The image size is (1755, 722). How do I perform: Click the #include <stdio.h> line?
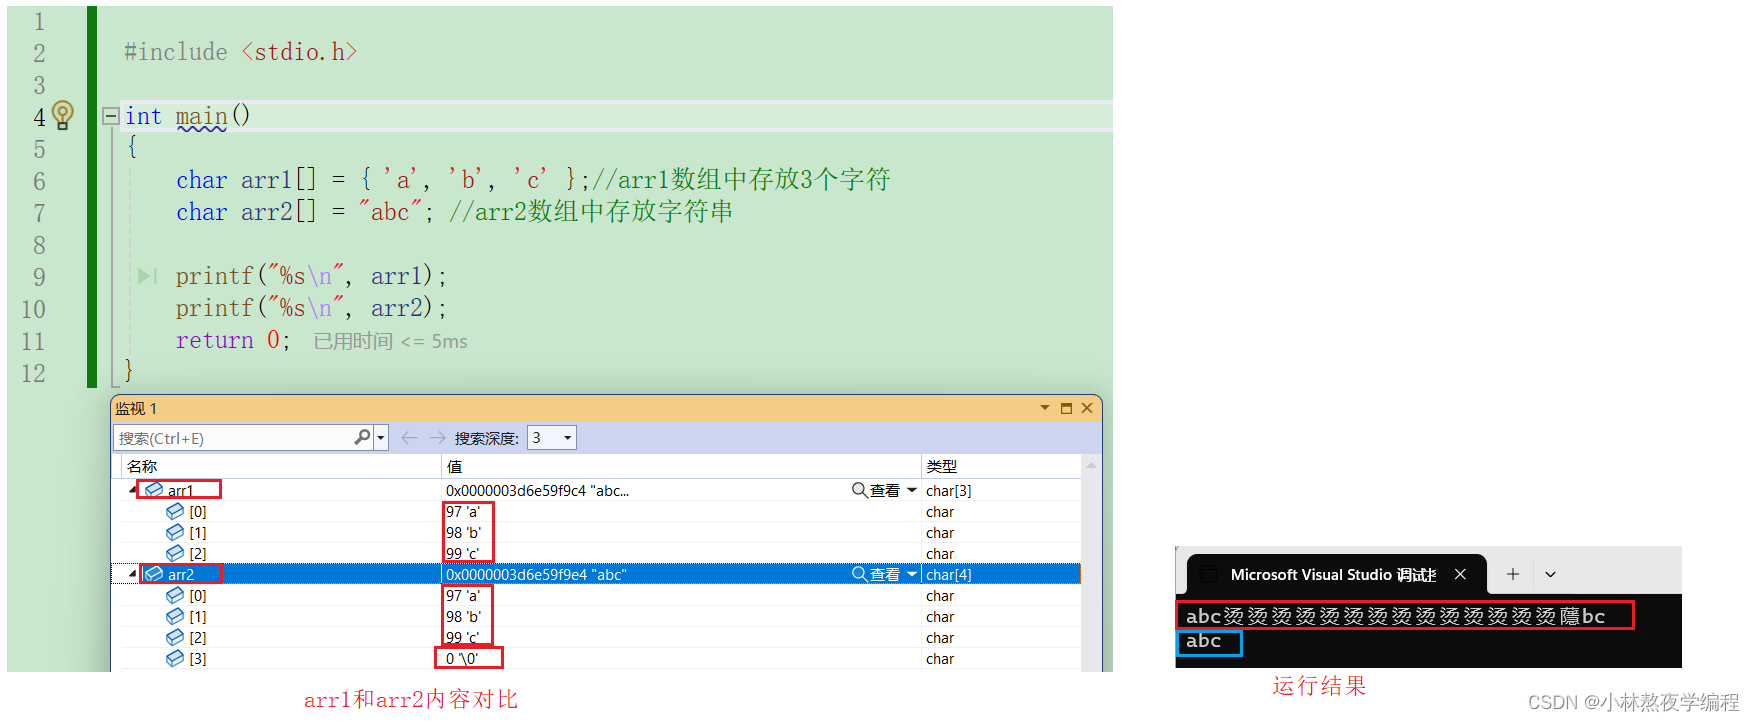[240, 52]
